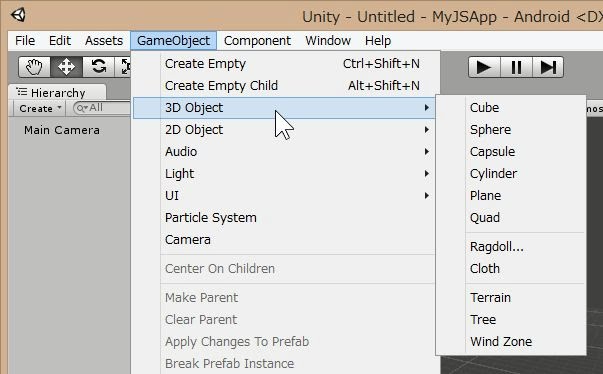The height and width of the screenshot is (374, 603).
Task: Click the Unity logo icon in title bar
Action: pos(18,15)
